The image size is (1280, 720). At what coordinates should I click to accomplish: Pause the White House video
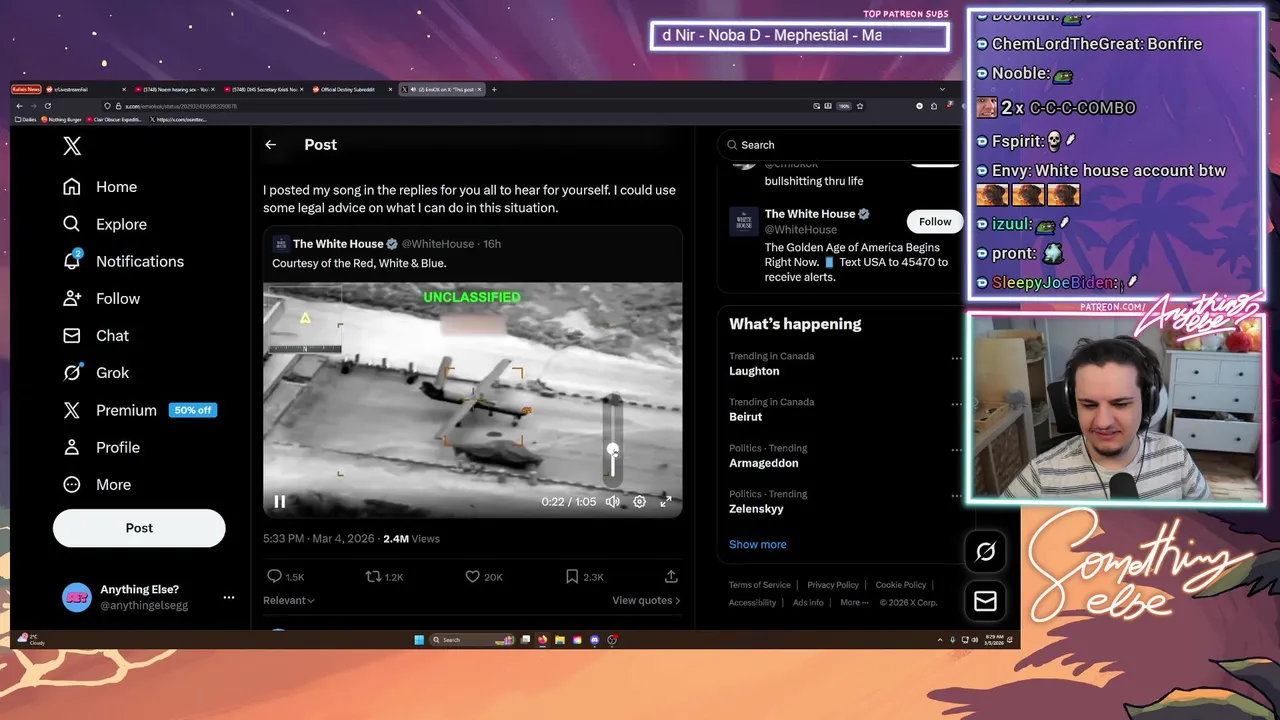[280, 502]
